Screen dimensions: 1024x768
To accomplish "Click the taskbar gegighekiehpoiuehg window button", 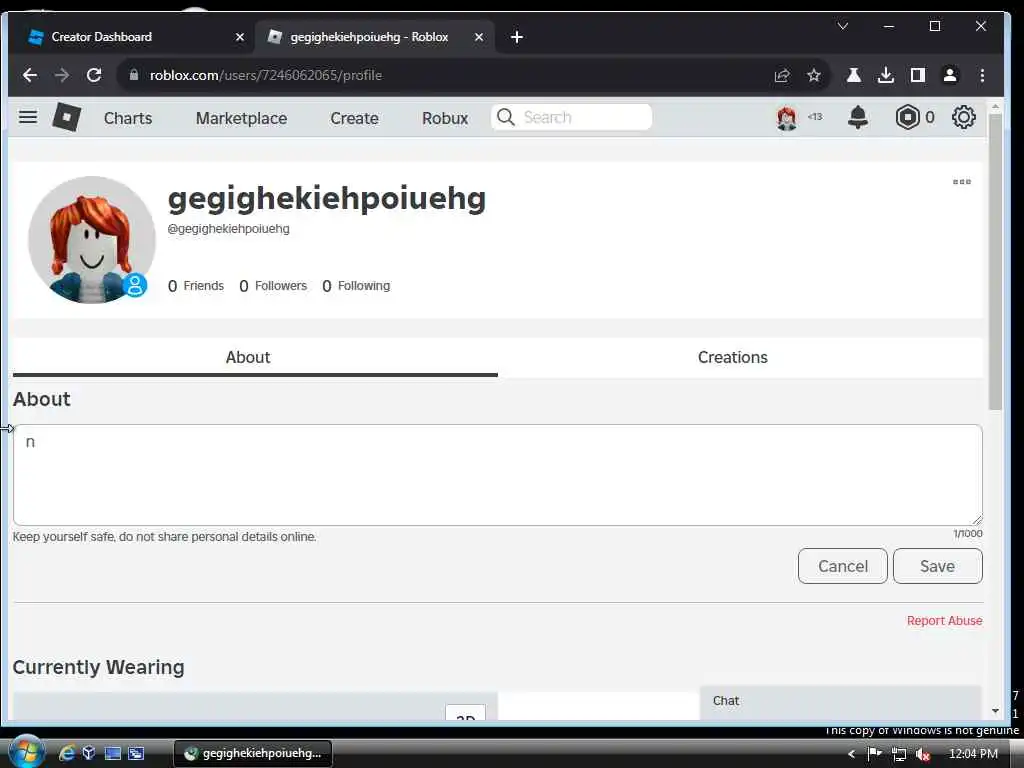I will pos(253,753).
